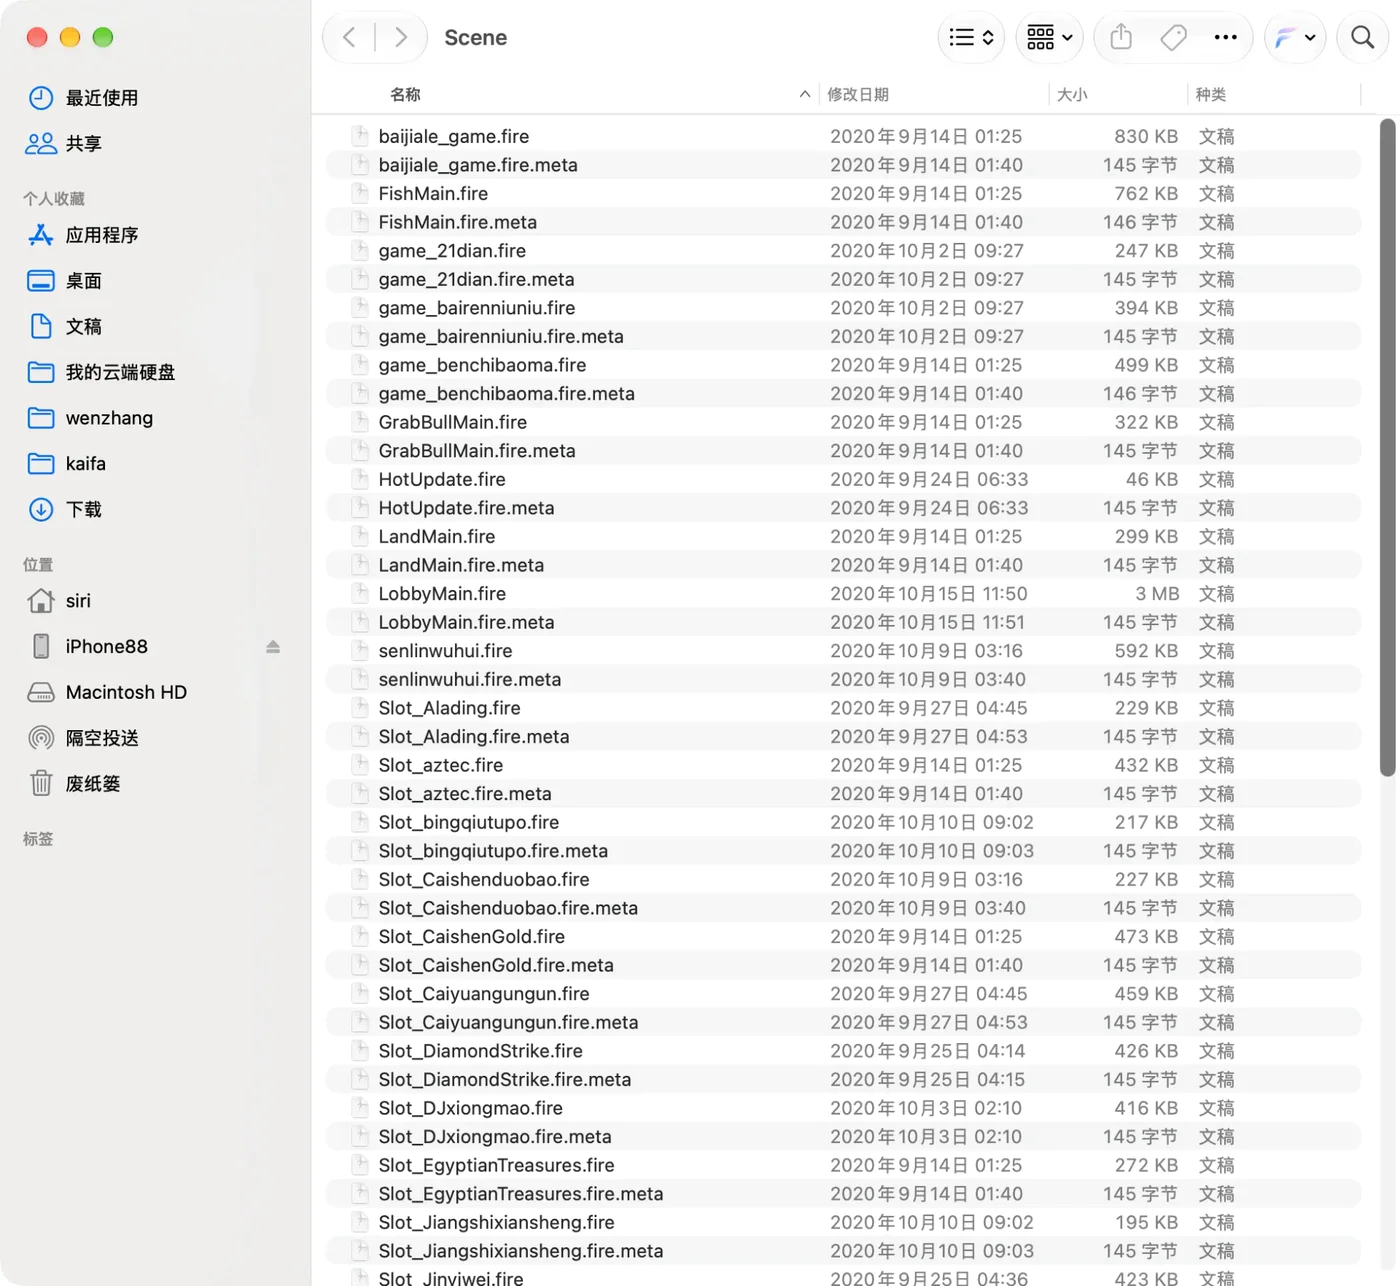The width and height of the screenshot is (1400, 1286).
Task: Select file baijiale_game.fire
Action: tap(843, 136)
